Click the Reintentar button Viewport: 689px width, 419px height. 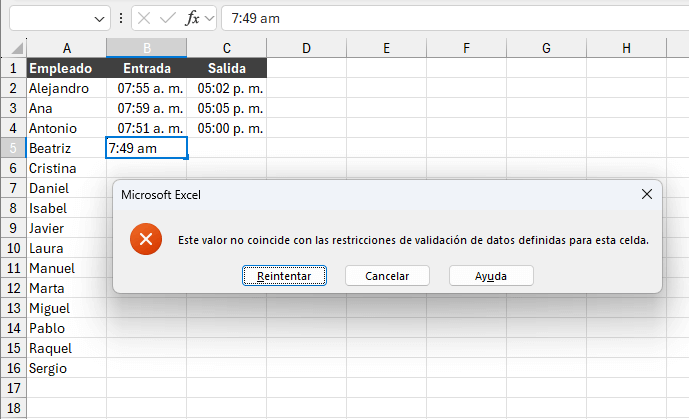(284, 275)
